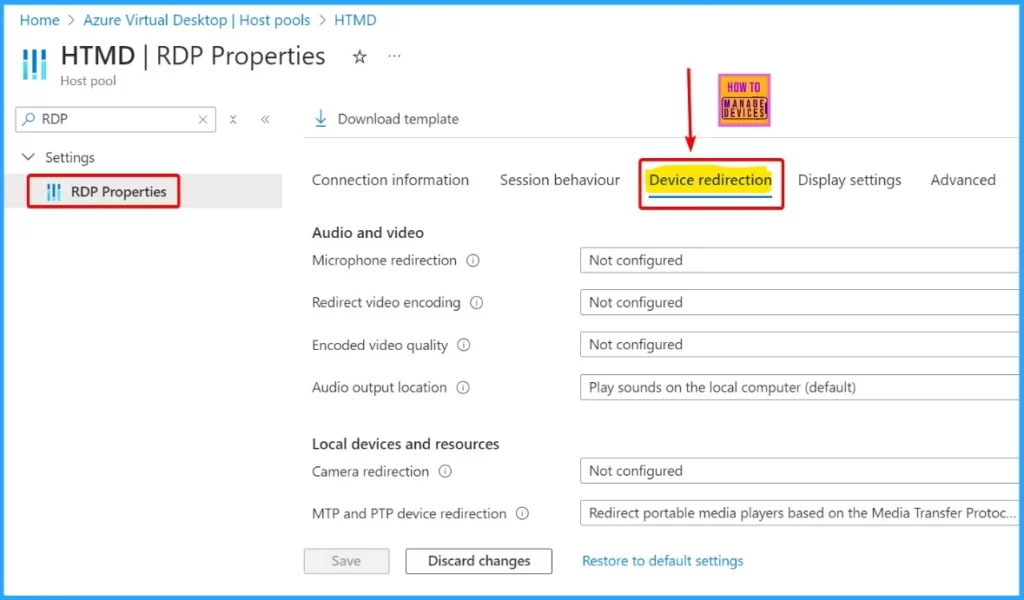Go to Home breadcrumb
The height and width of the screenshot is (600, 1024).
click(39, 20)
